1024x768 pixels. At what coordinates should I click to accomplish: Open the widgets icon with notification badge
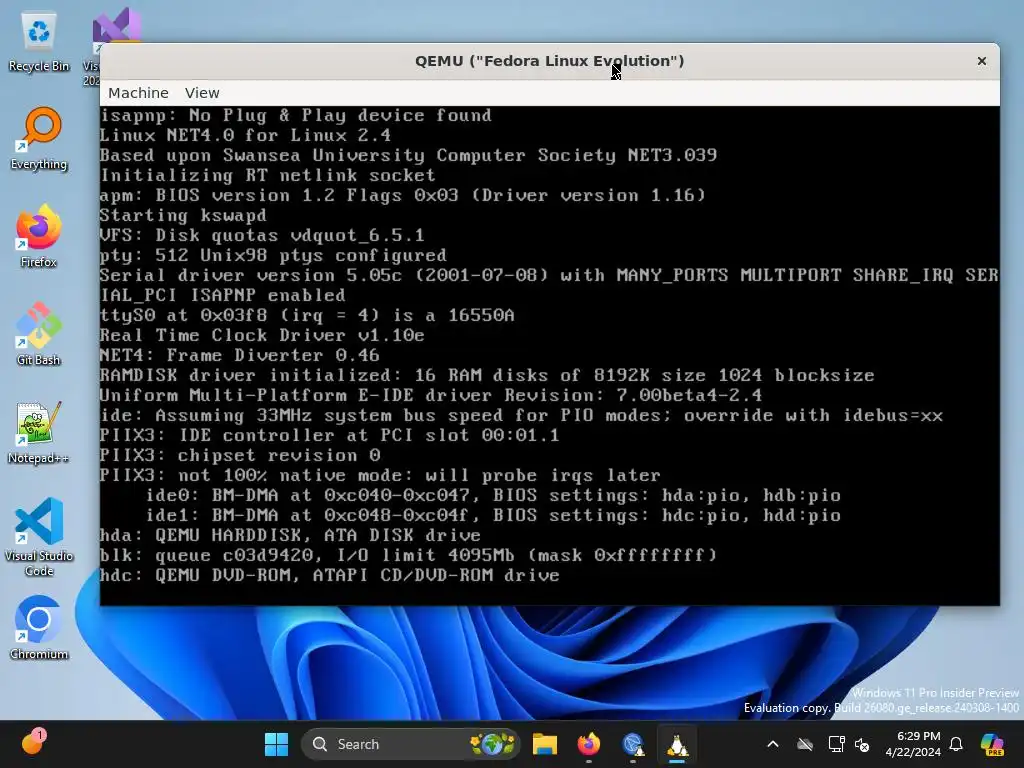[33, 743]
